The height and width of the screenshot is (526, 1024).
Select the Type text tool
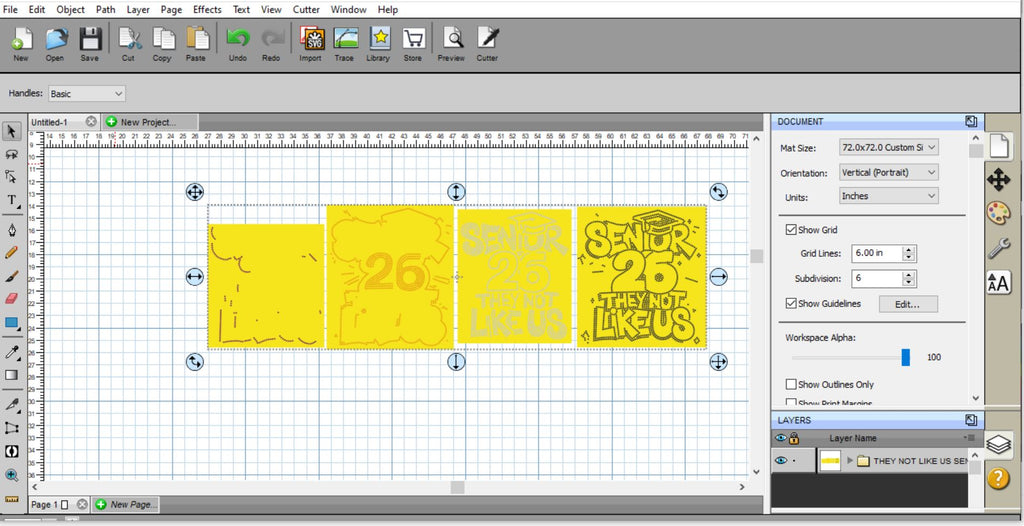point(12,201)
